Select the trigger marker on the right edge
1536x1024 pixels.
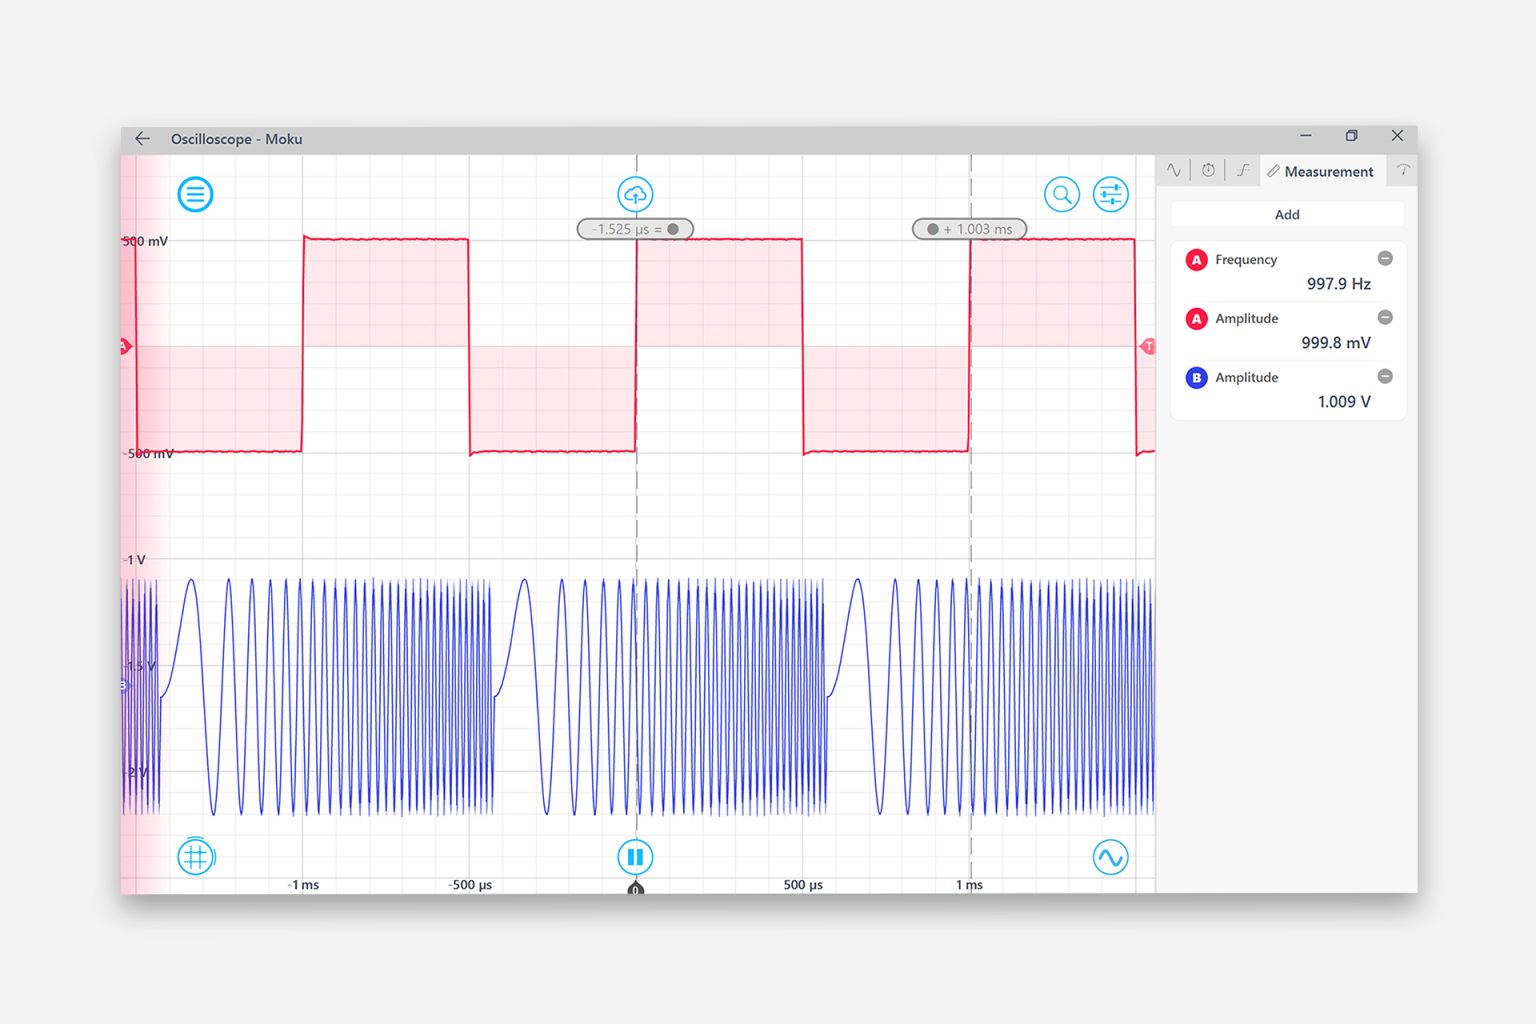(x=1149, y=346)
